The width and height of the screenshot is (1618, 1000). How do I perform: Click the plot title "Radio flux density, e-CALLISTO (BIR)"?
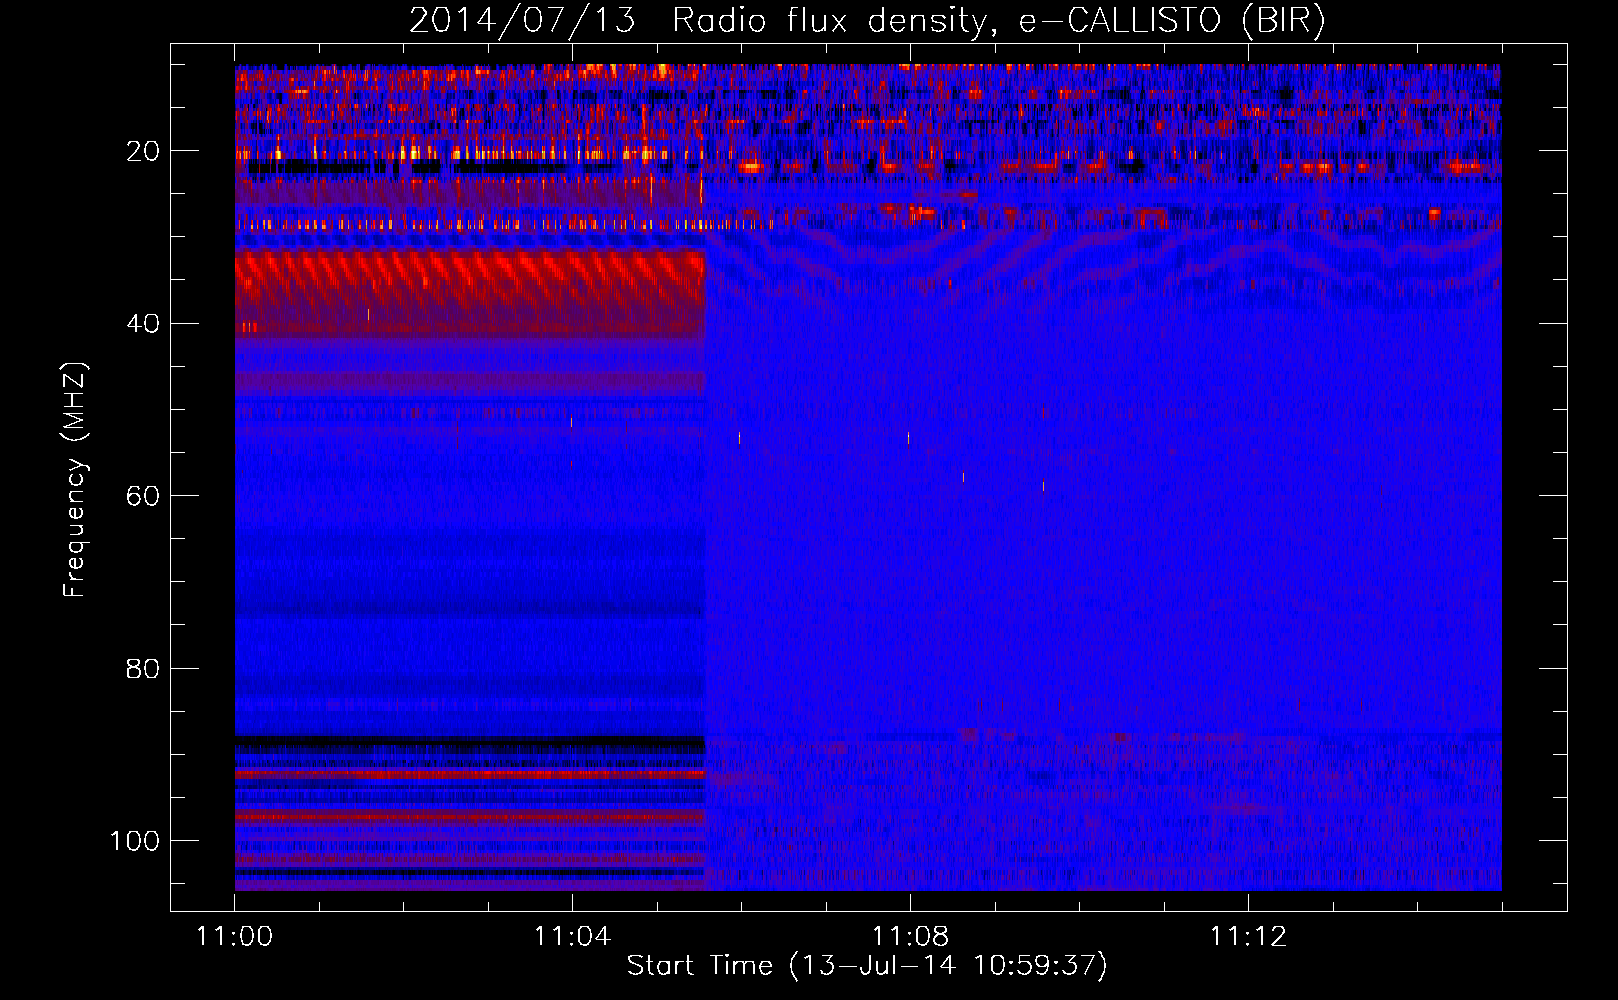point(998,21)
